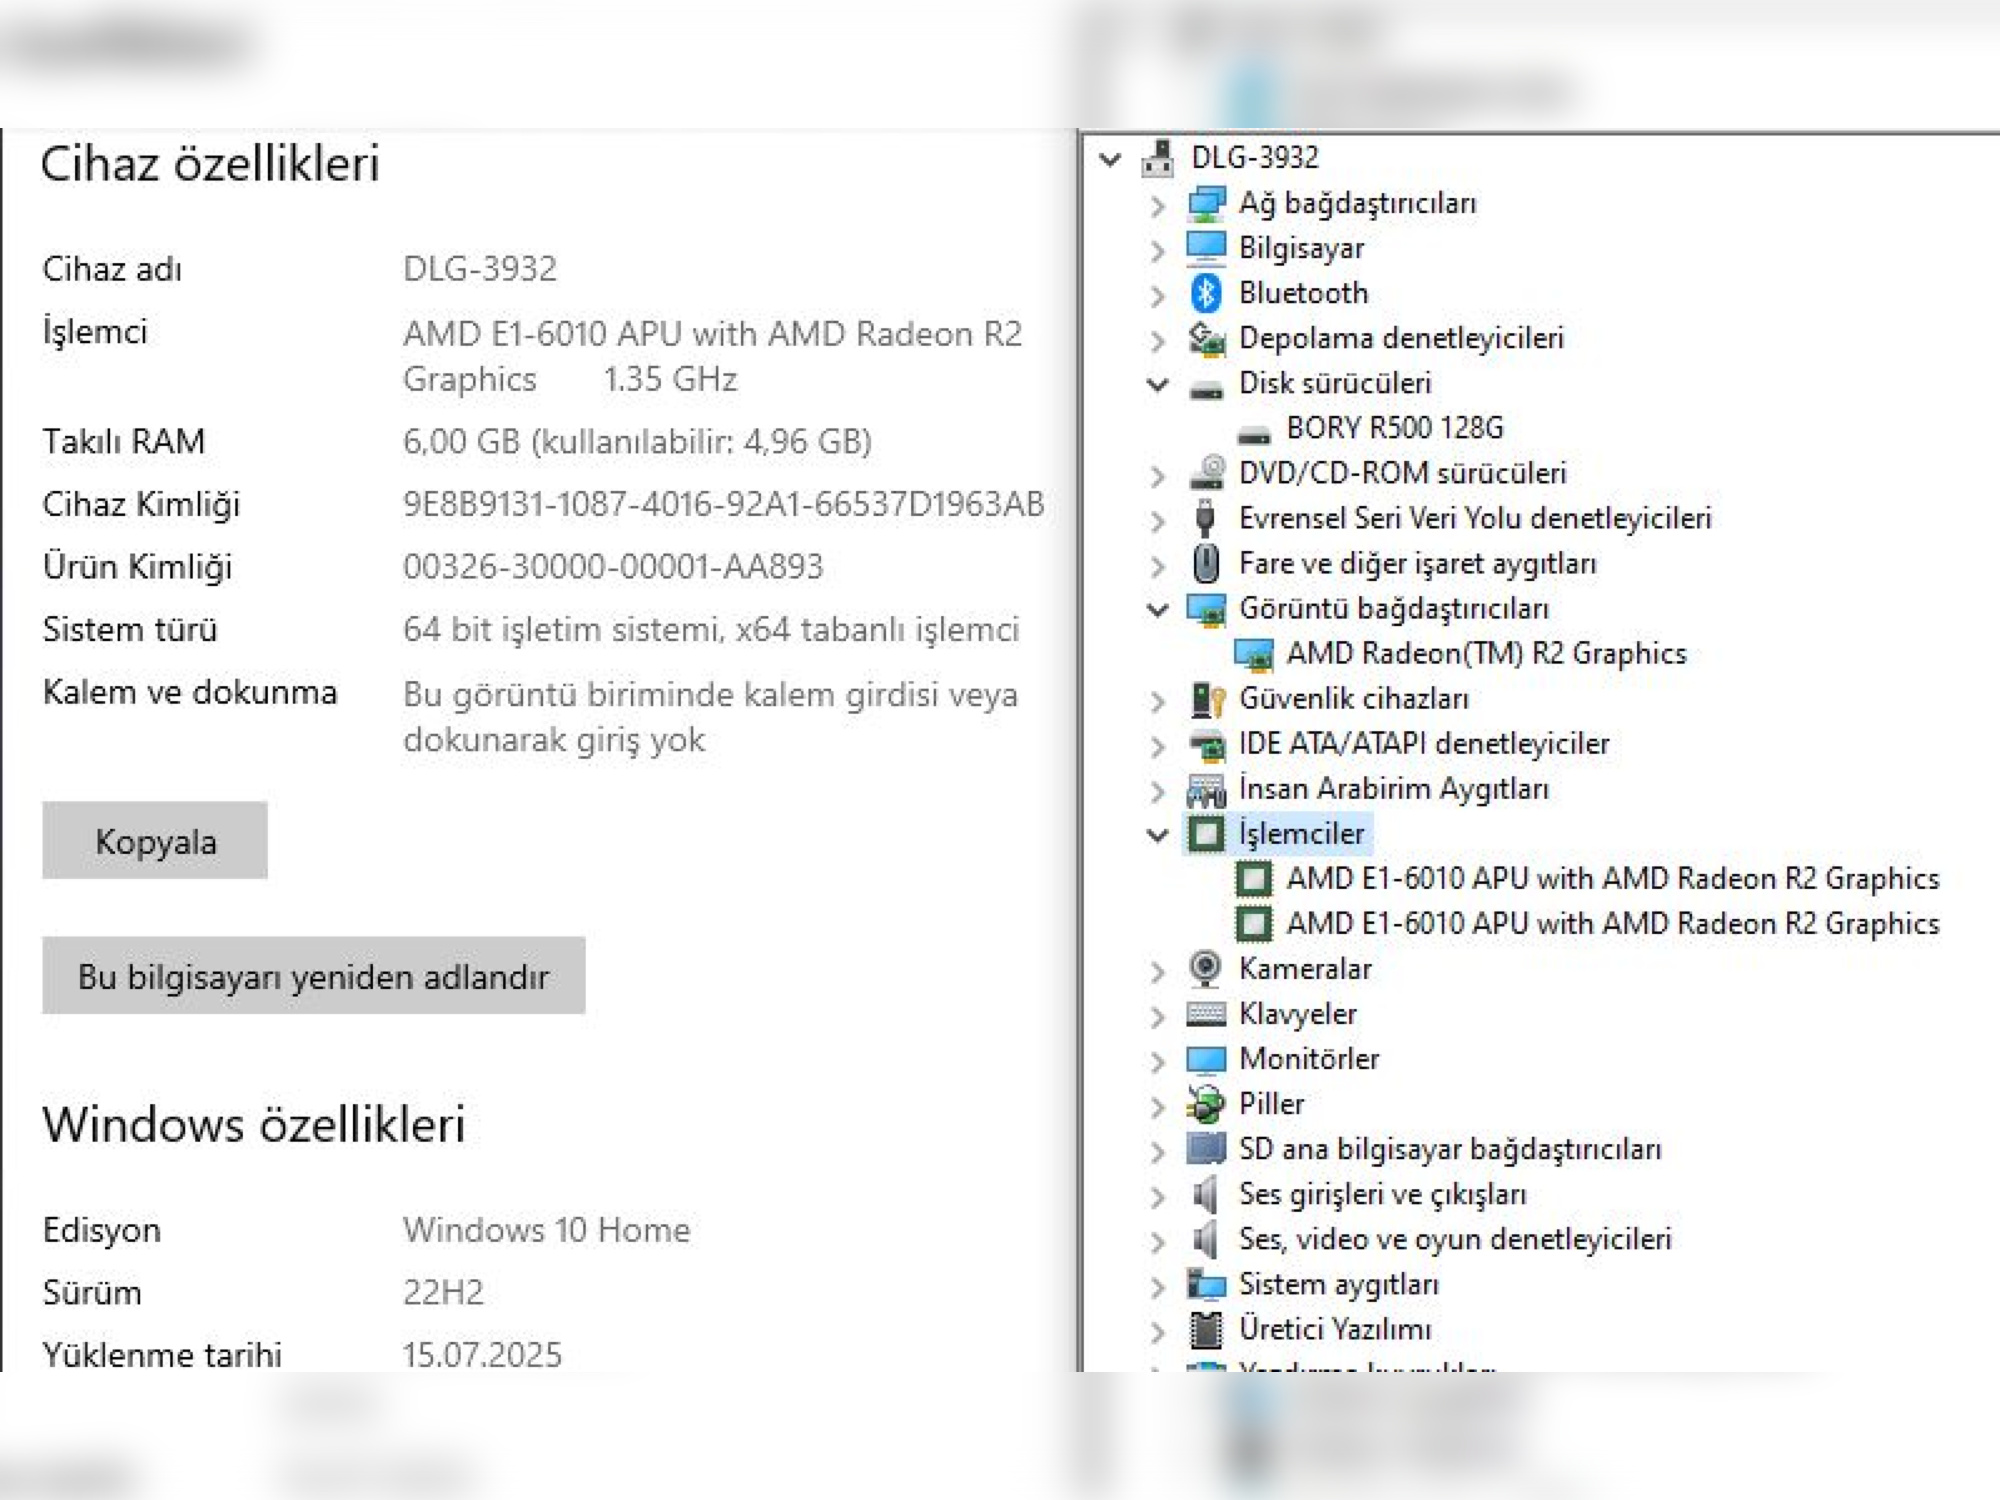Click the Disk sürücüleri drive icon
2000x1500 pixels.
(x=1206, y=388)
